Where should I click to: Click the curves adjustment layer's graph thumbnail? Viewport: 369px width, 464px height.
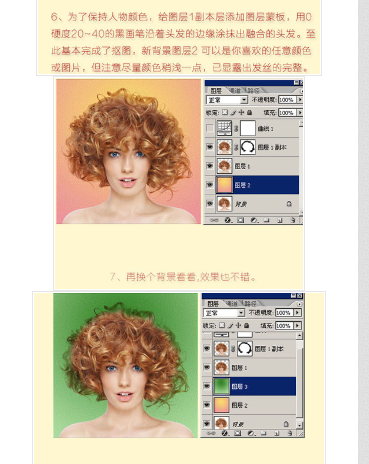click(x=224, y=128)
